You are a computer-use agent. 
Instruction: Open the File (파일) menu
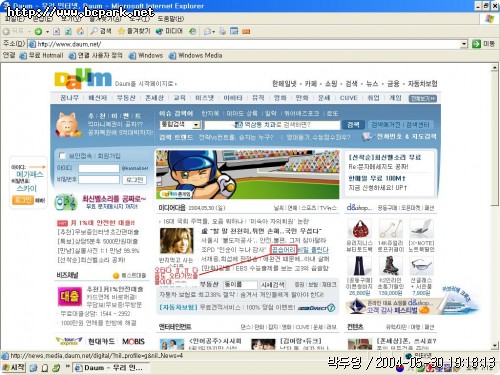pos(15,19)
